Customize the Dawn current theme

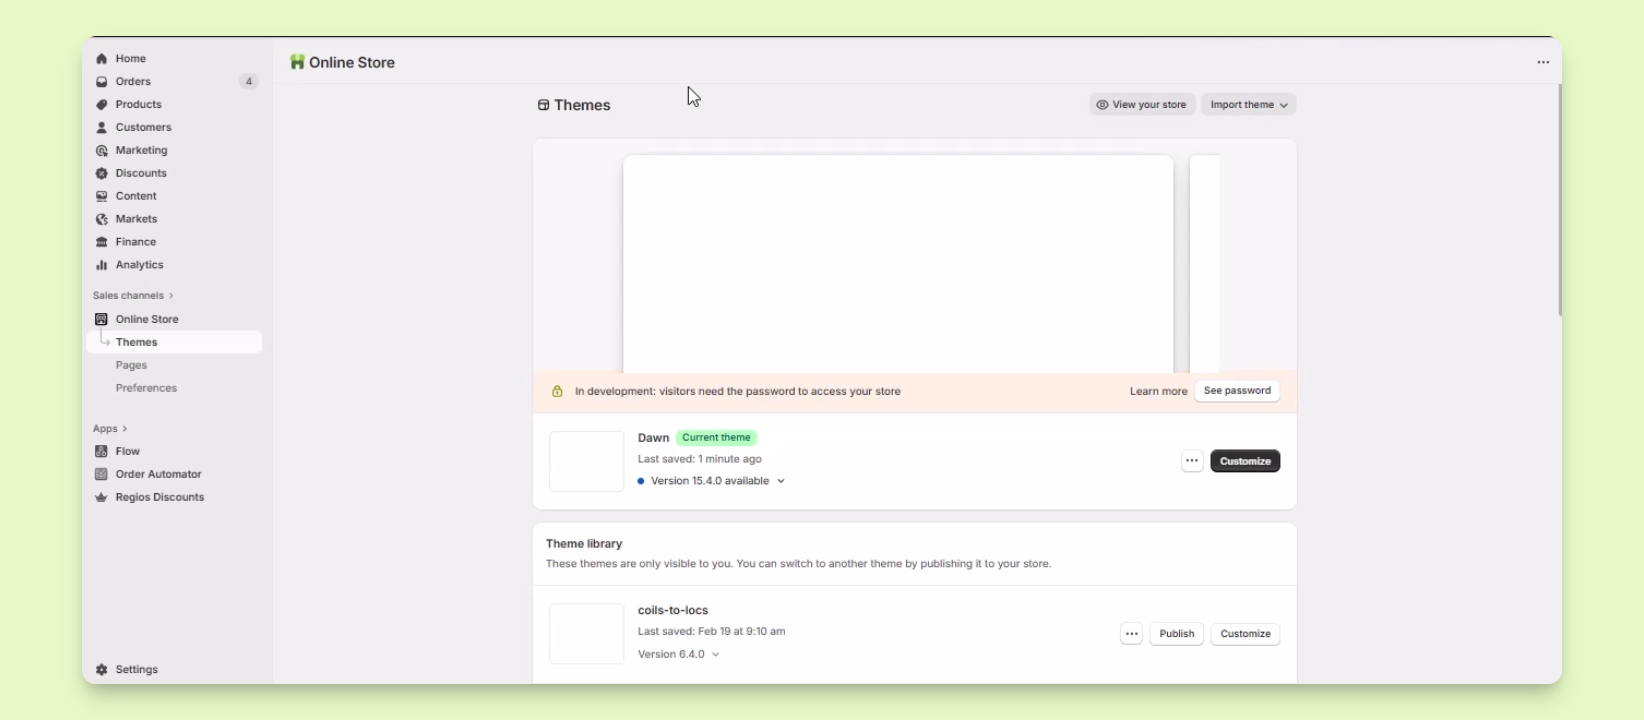pos(1245,461)
